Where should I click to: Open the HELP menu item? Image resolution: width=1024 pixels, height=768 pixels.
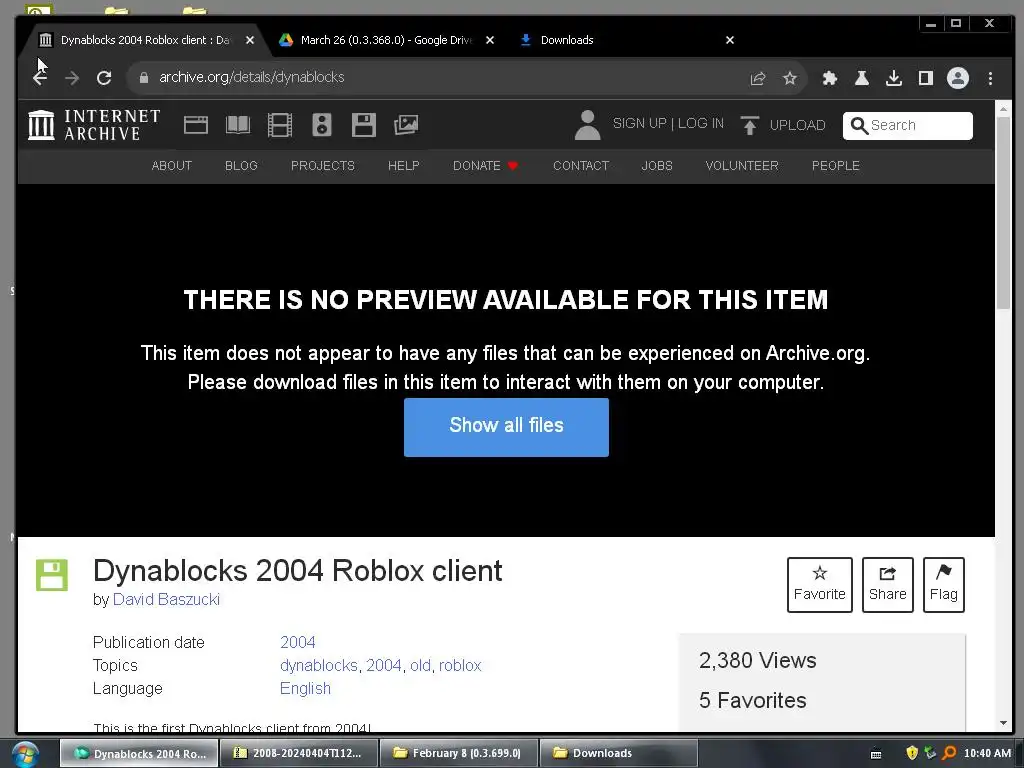[x=404, y=166]
